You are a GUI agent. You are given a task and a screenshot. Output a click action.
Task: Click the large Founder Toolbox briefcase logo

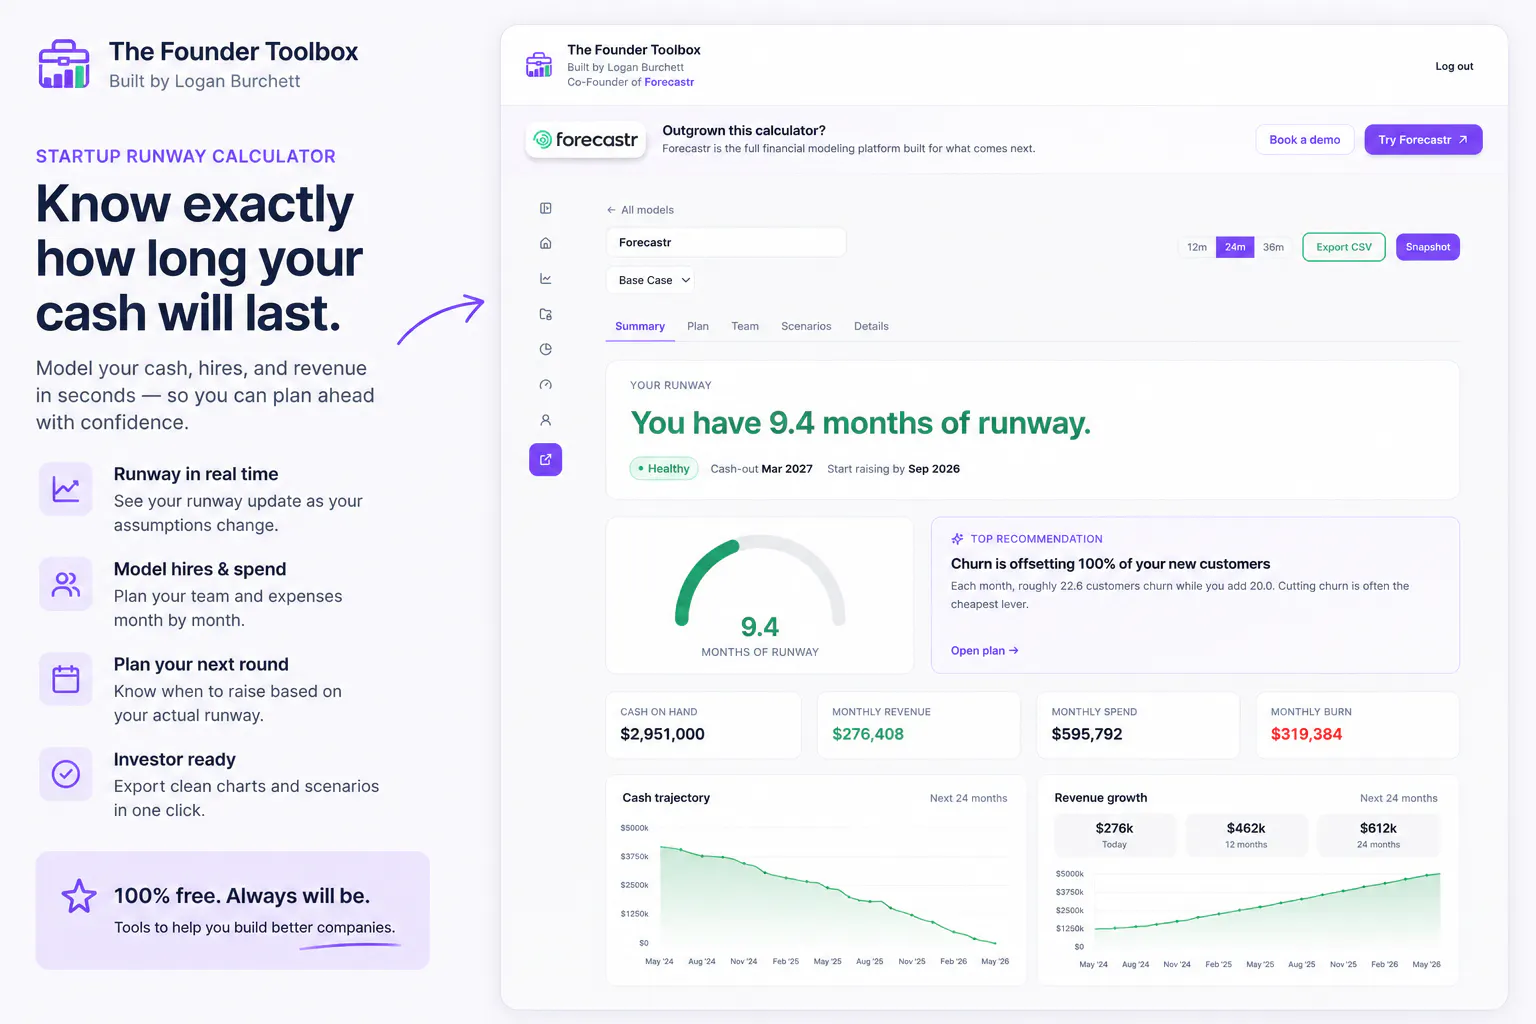click(64, 64)
